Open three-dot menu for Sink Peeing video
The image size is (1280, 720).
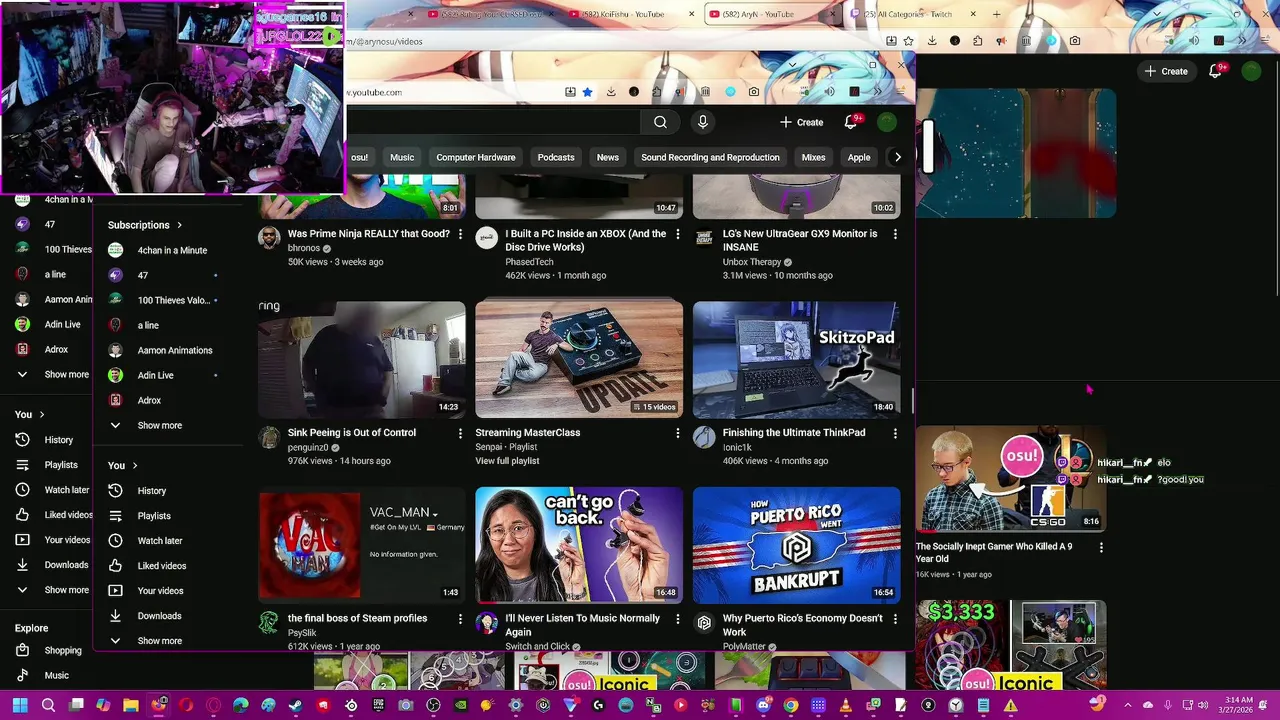click(x=460, y=433)
